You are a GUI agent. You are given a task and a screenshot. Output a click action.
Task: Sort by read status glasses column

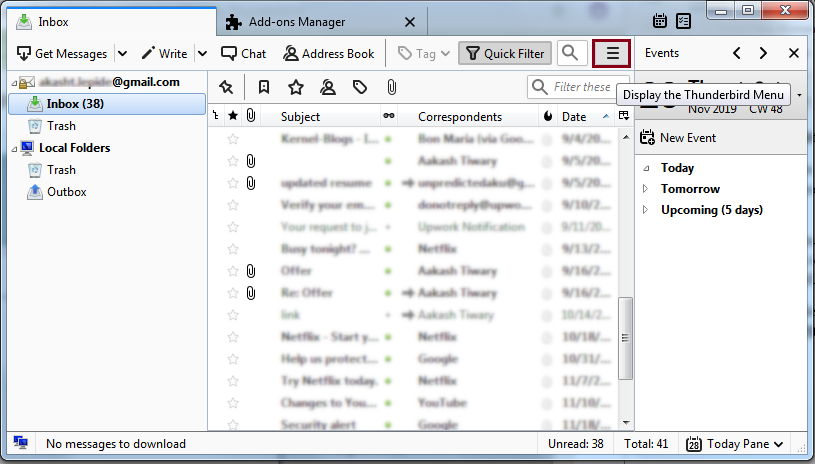click(389, 116)
